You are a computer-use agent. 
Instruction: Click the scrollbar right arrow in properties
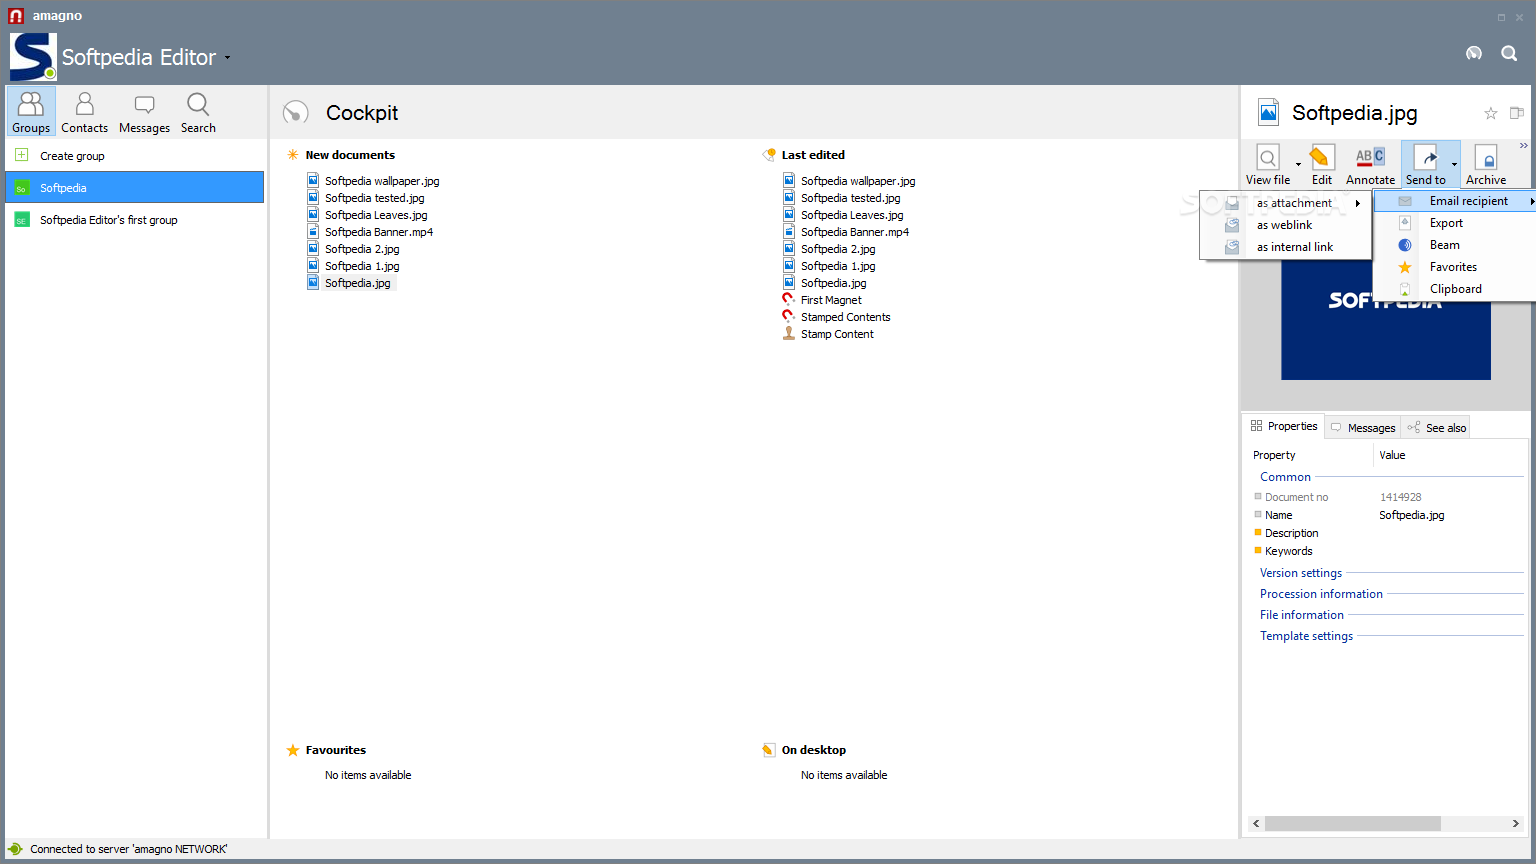coord(1515,823)
